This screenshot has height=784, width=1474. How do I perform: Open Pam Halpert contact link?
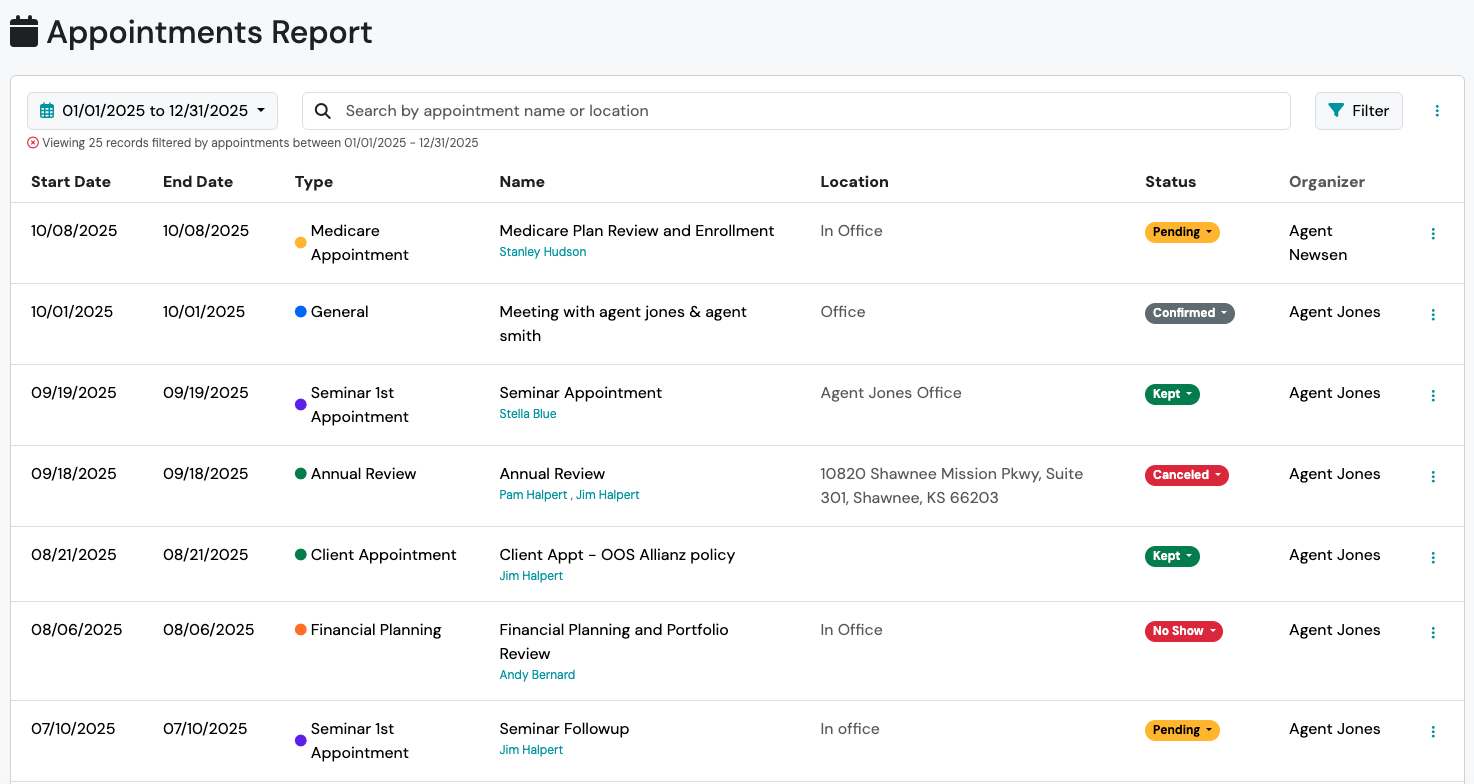(x=533, y=495)
